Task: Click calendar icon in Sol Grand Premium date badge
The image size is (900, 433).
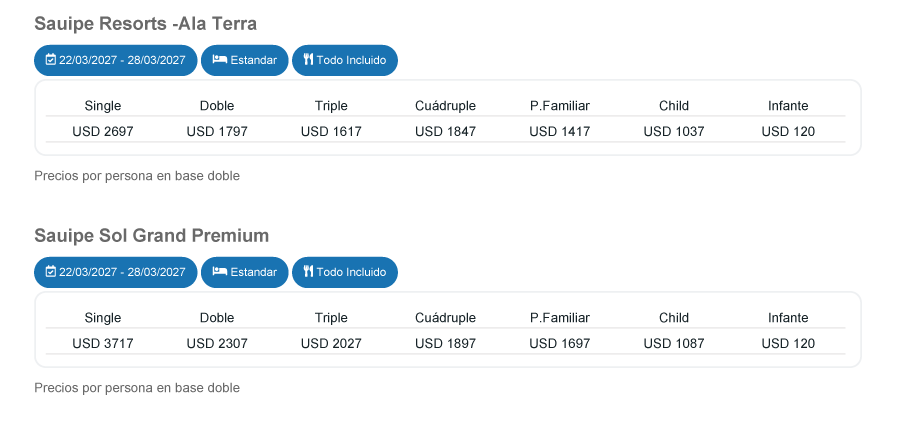Action: pos(51,272)
